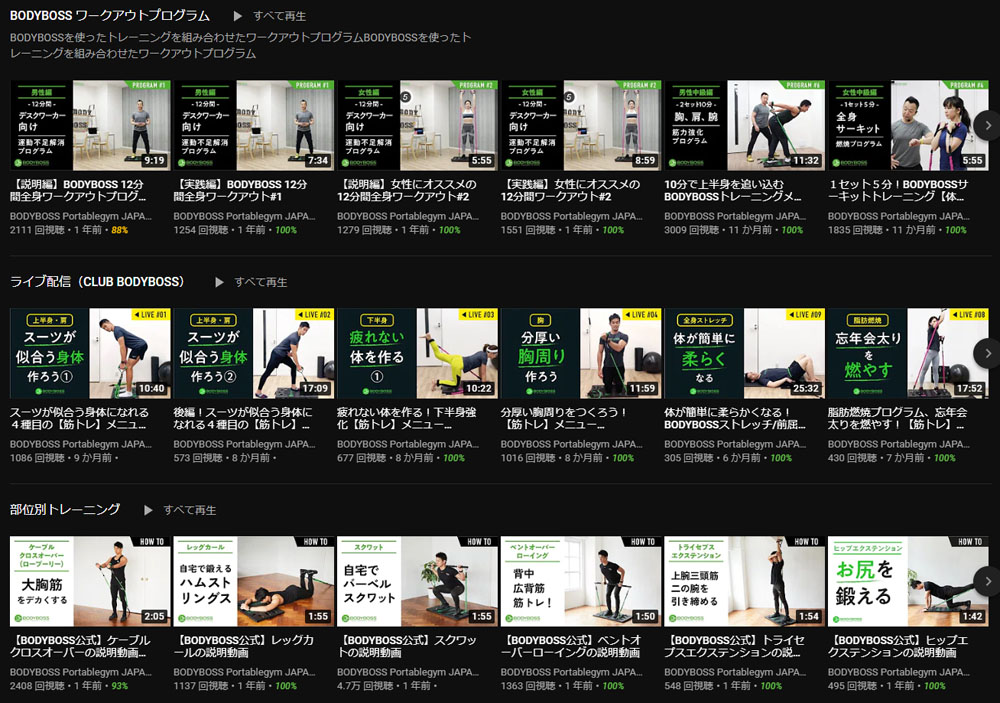Image resolution: width=1000 pixels, height=703 pixels.
Task: Open 部位別トレーニング section heading
Action: click(65, 510)
